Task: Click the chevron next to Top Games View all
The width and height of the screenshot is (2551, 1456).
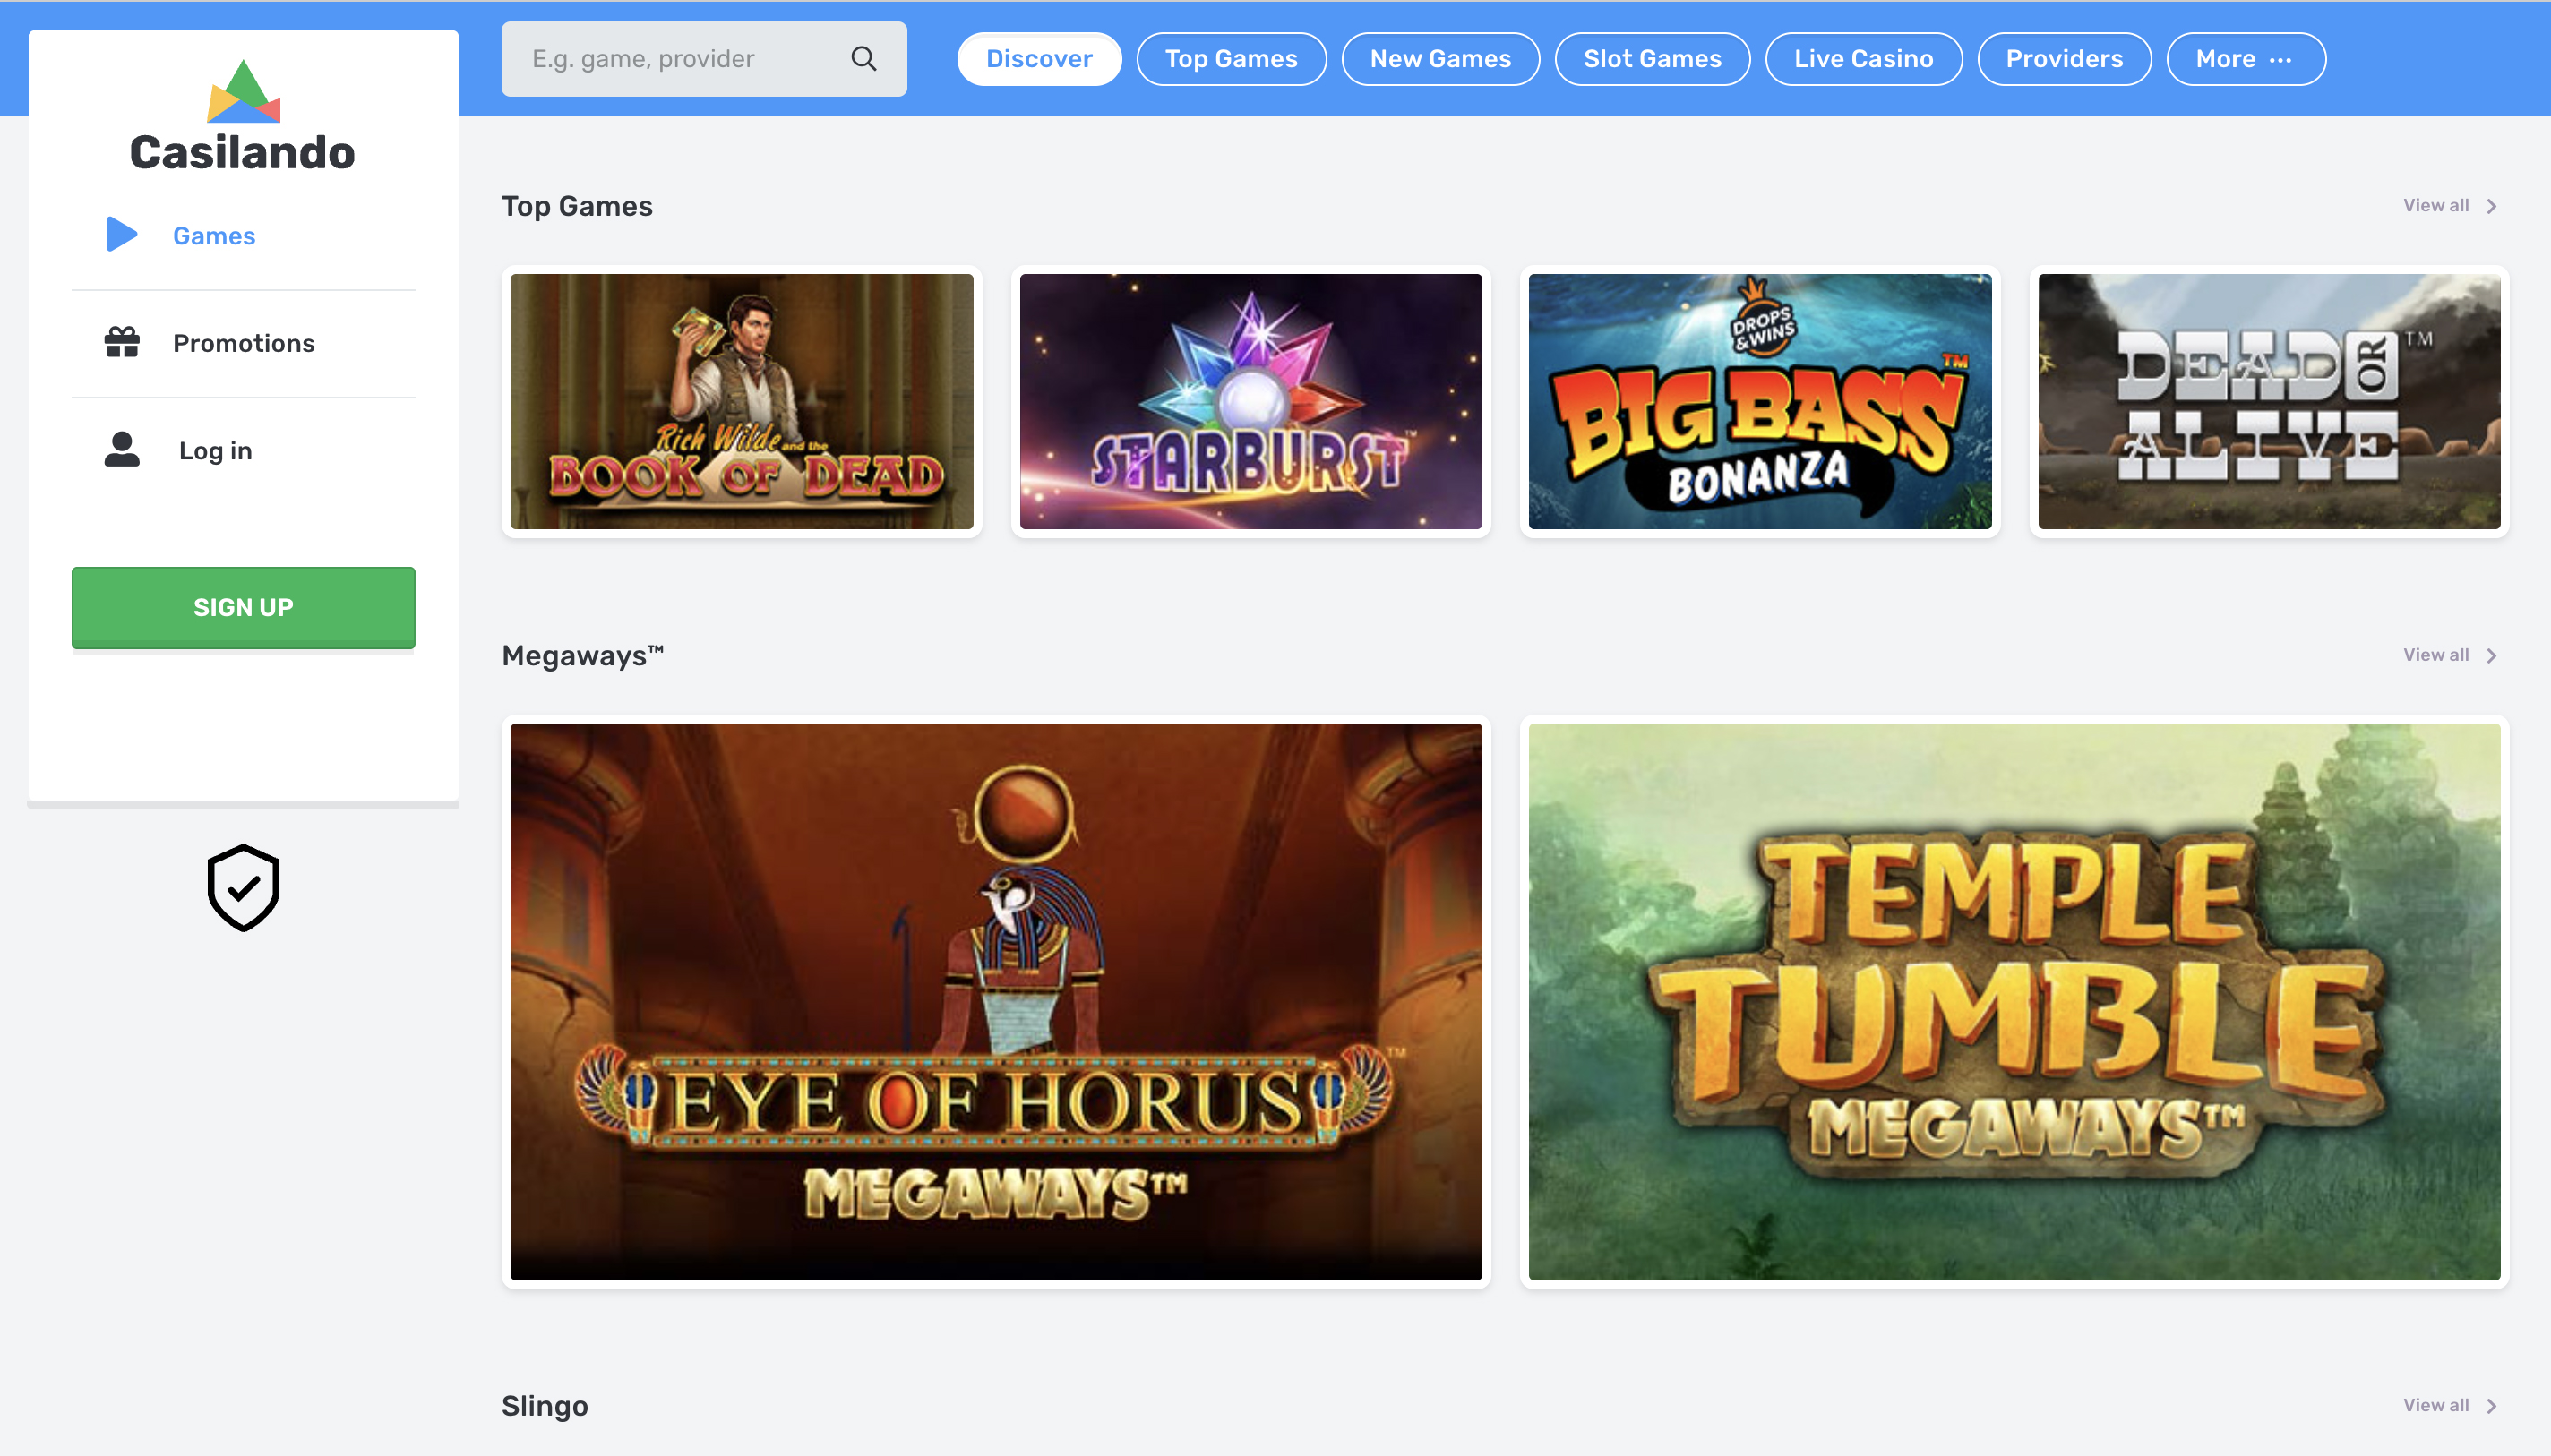Action: (x=2491, y=205)
